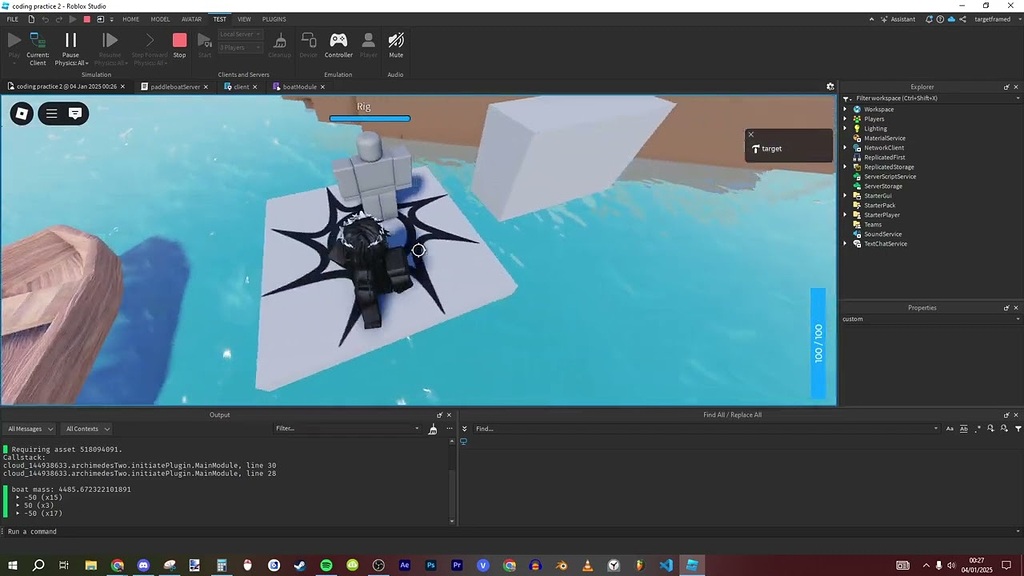Screen dimensions: 1024x576
Task: Toggle regex option in Find All
Action: pos(977,429)
